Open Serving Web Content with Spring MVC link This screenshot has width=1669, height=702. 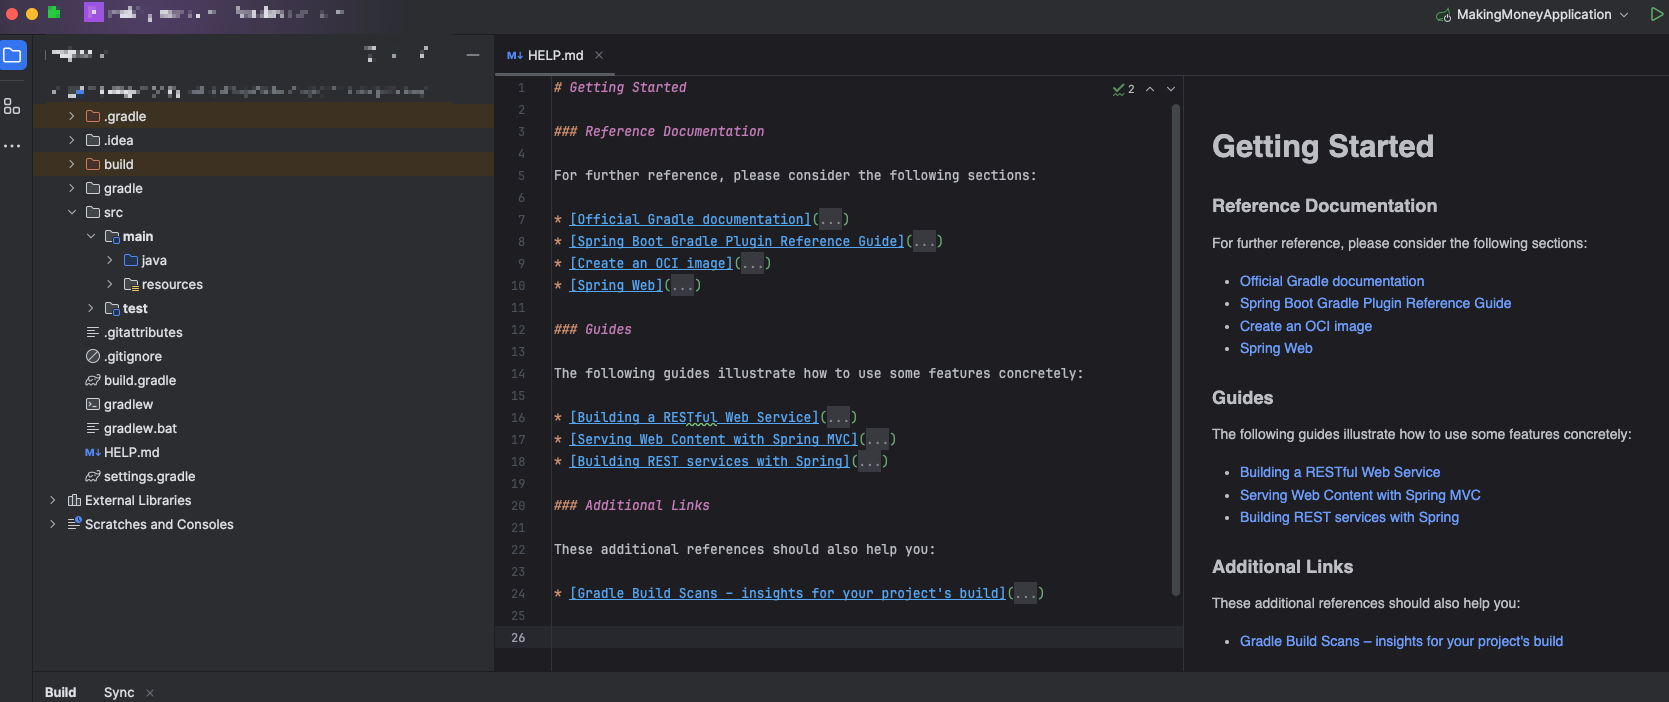pyautogui.click(x=1360, y=495)
